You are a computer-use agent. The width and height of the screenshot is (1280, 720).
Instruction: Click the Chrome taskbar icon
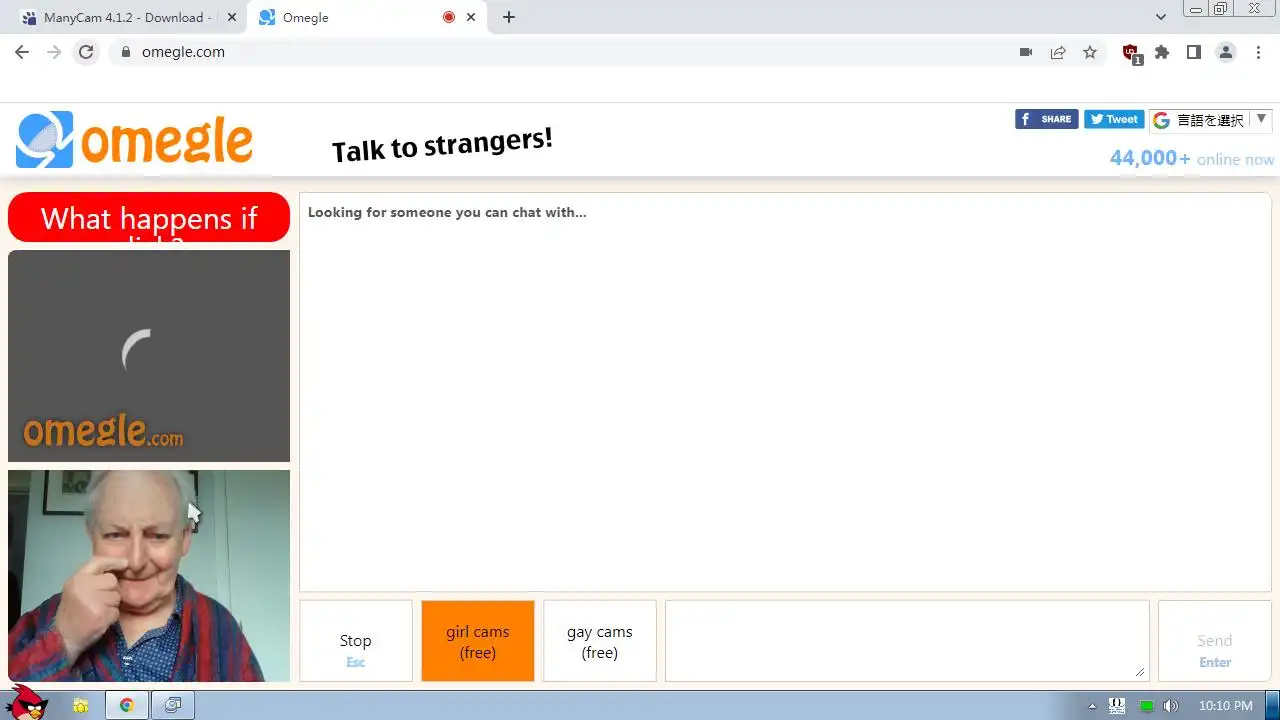127,705
